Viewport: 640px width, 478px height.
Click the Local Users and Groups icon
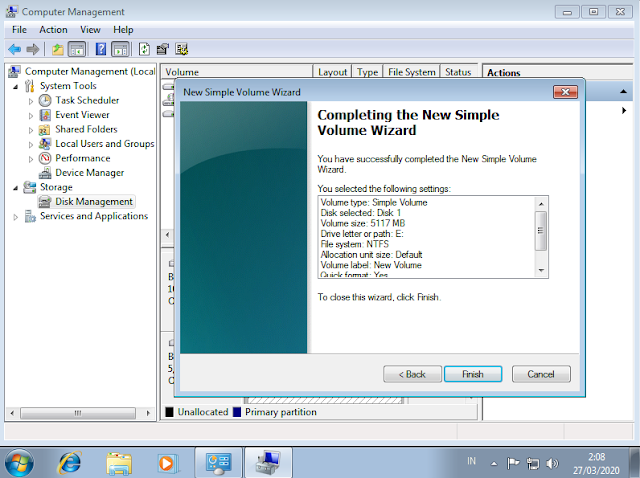pyautogui.click(x=45, y=144)
